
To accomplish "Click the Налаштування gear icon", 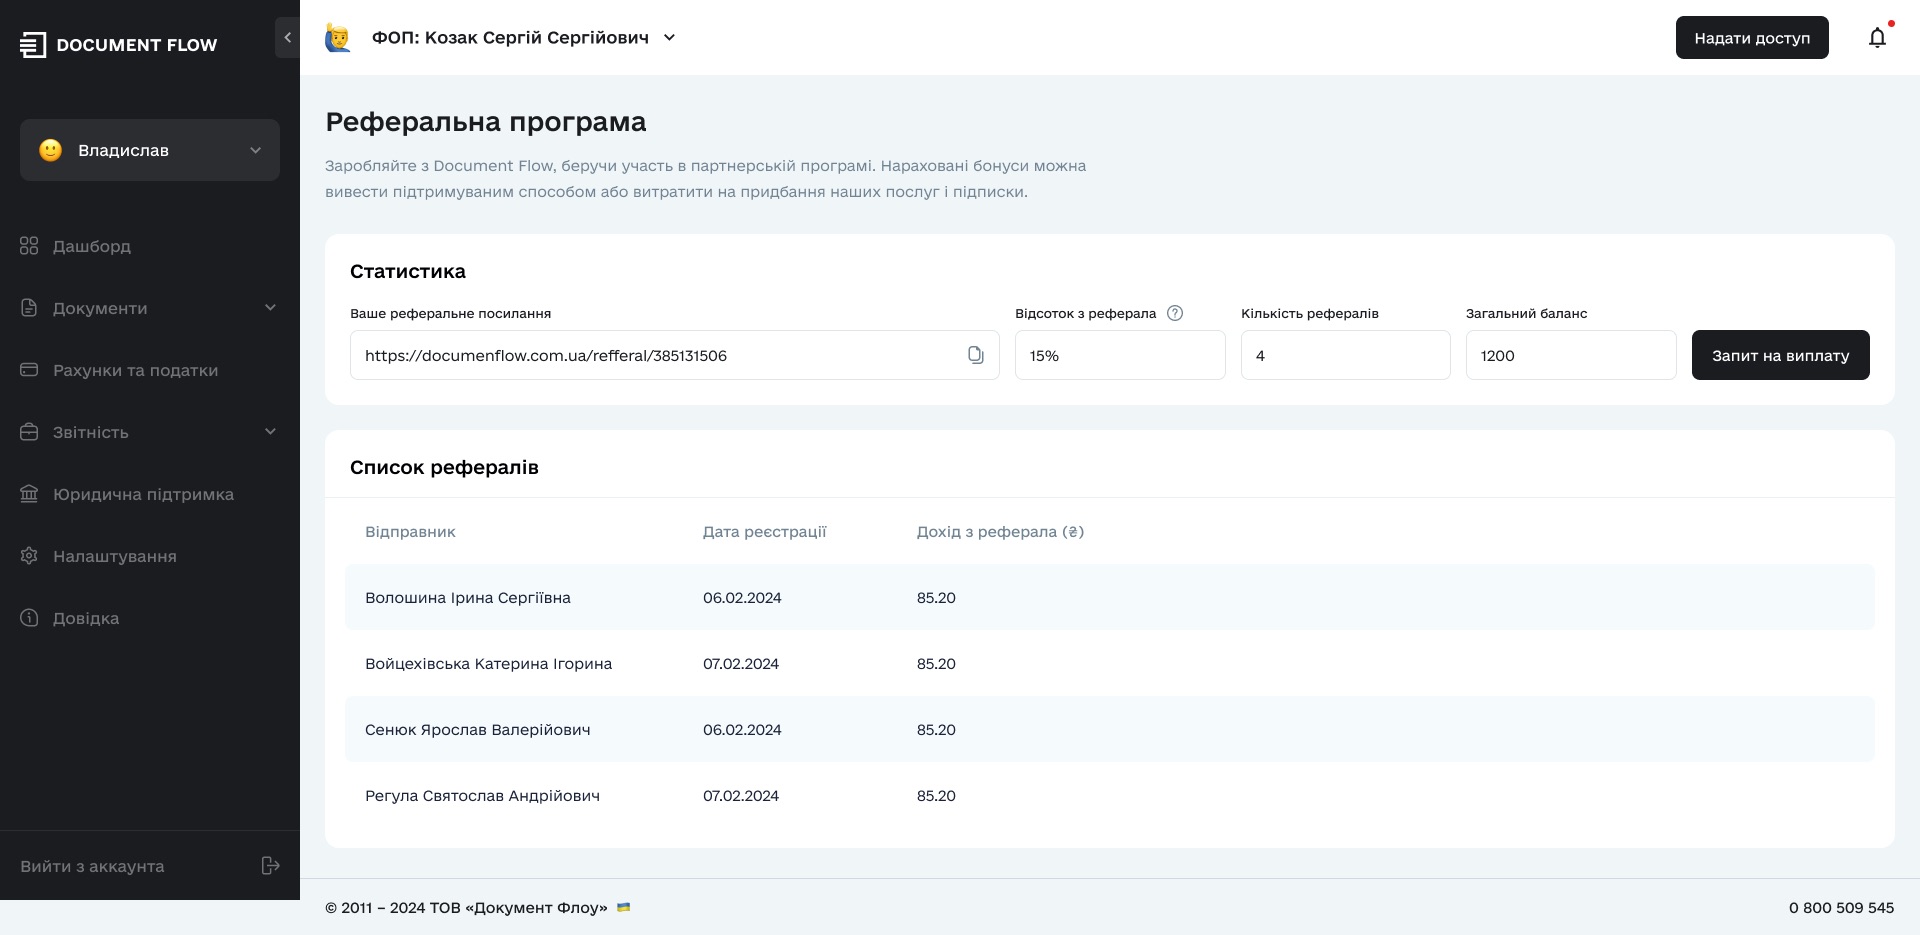I will [x=29, y=556].
